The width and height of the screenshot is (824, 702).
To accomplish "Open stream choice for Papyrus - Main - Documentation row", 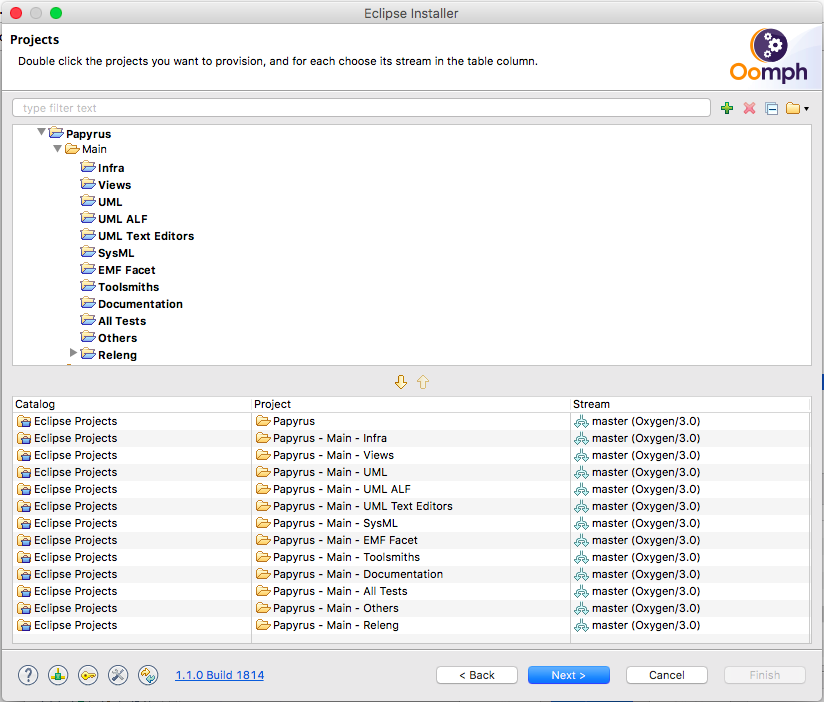I will (x=690, y=574).
